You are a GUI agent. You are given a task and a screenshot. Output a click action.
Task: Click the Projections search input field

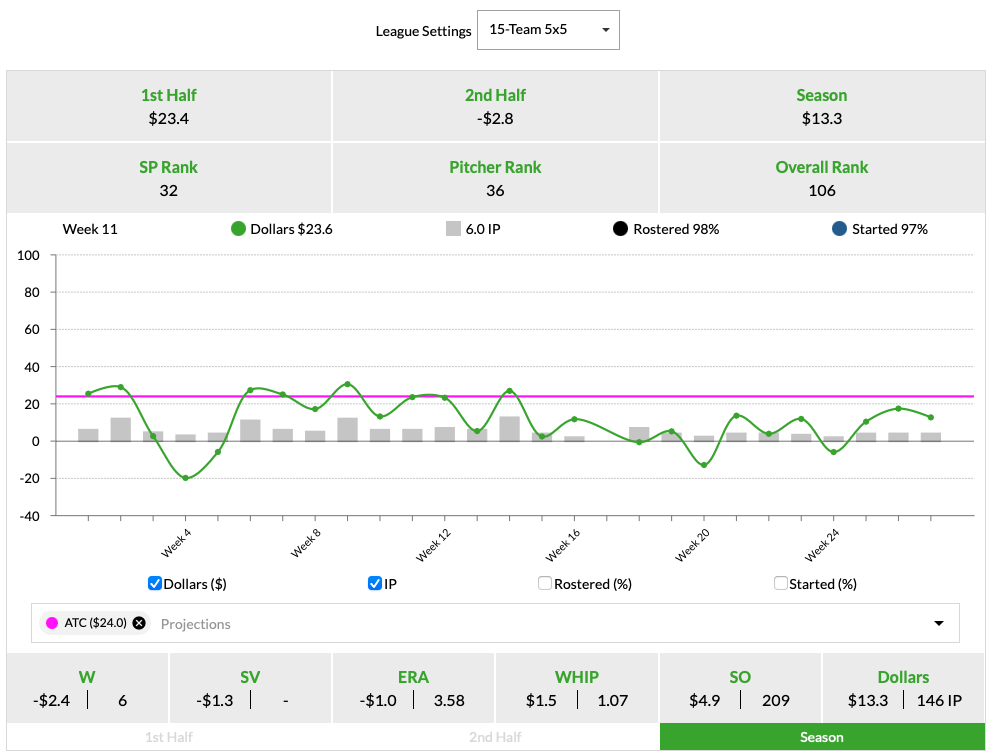(x=500, y=623)
